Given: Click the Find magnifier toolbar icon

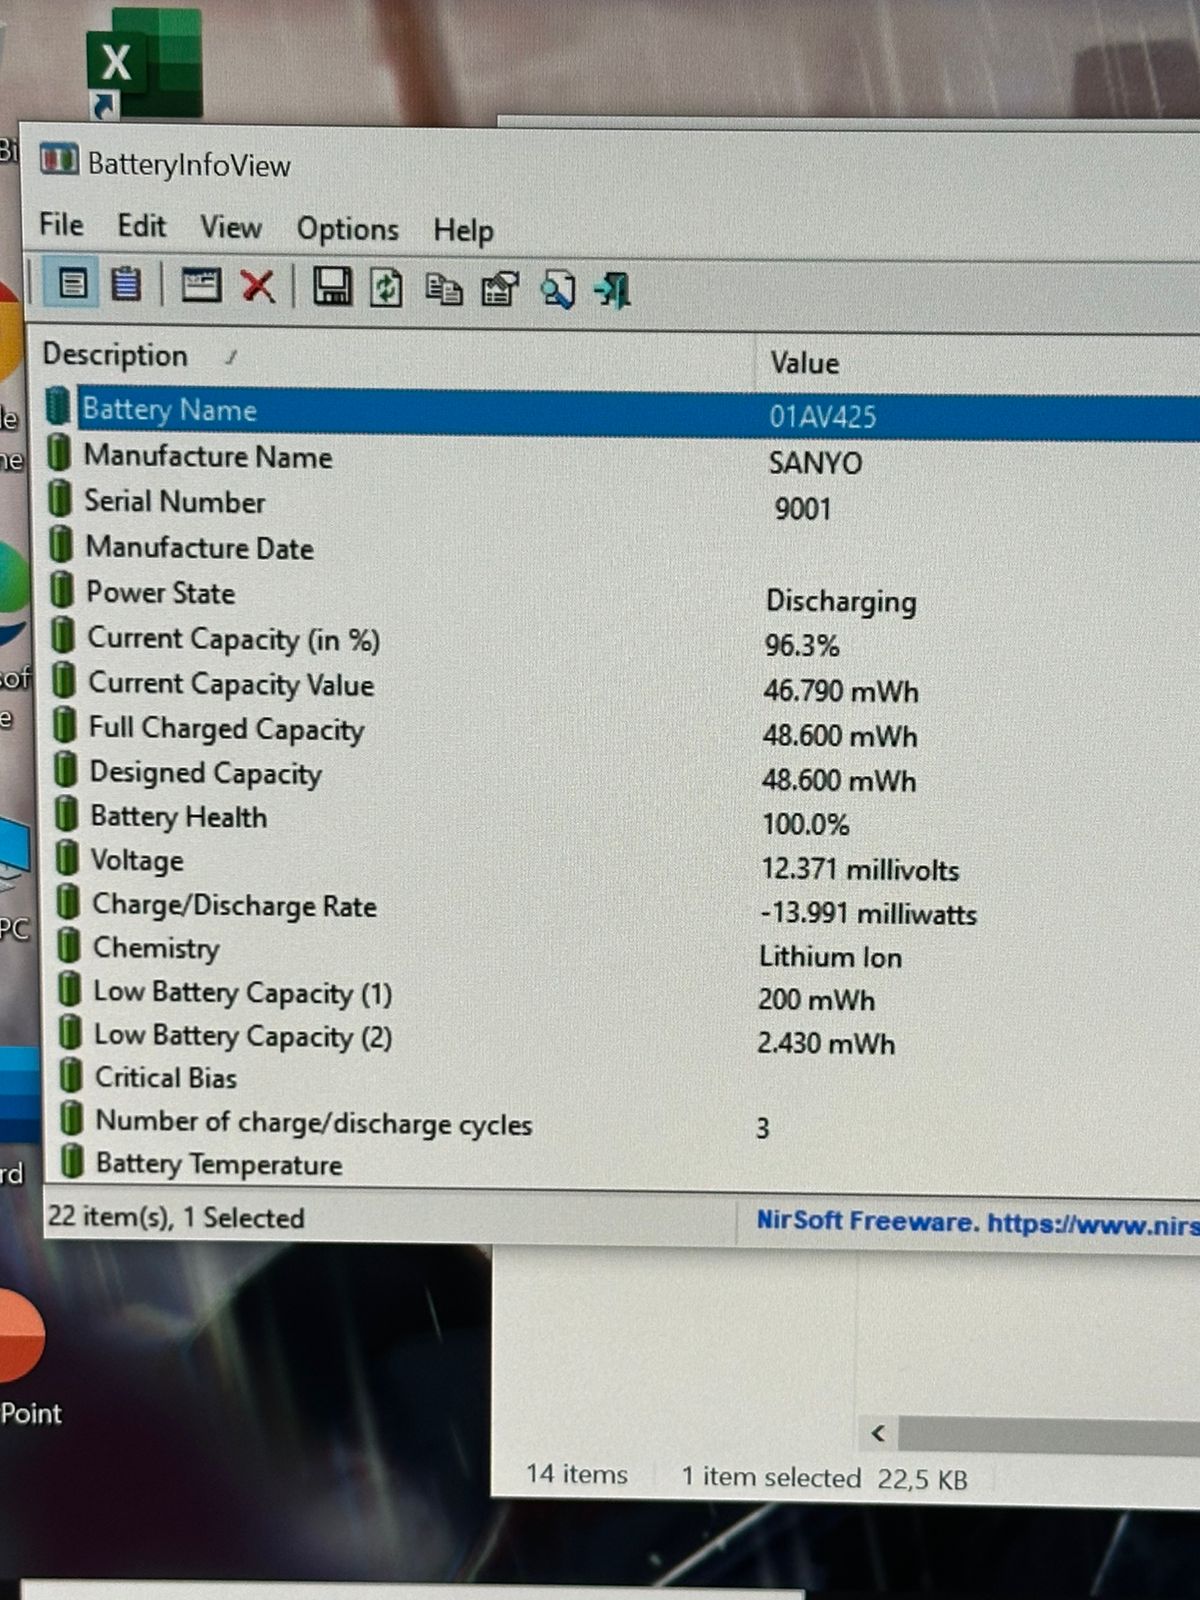Looking at the screenshot, I should point(557,290).
